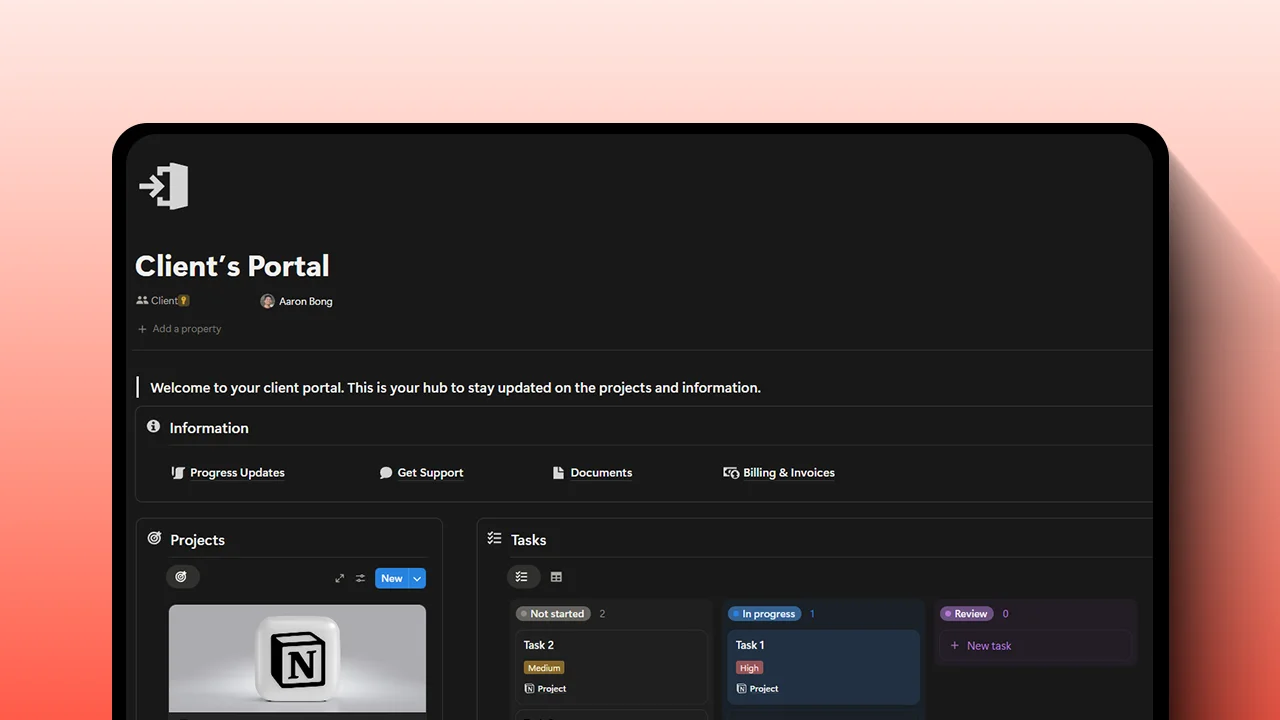Open the Documents link
This screenshot has width=1280, height=720.
coord(601,473)
